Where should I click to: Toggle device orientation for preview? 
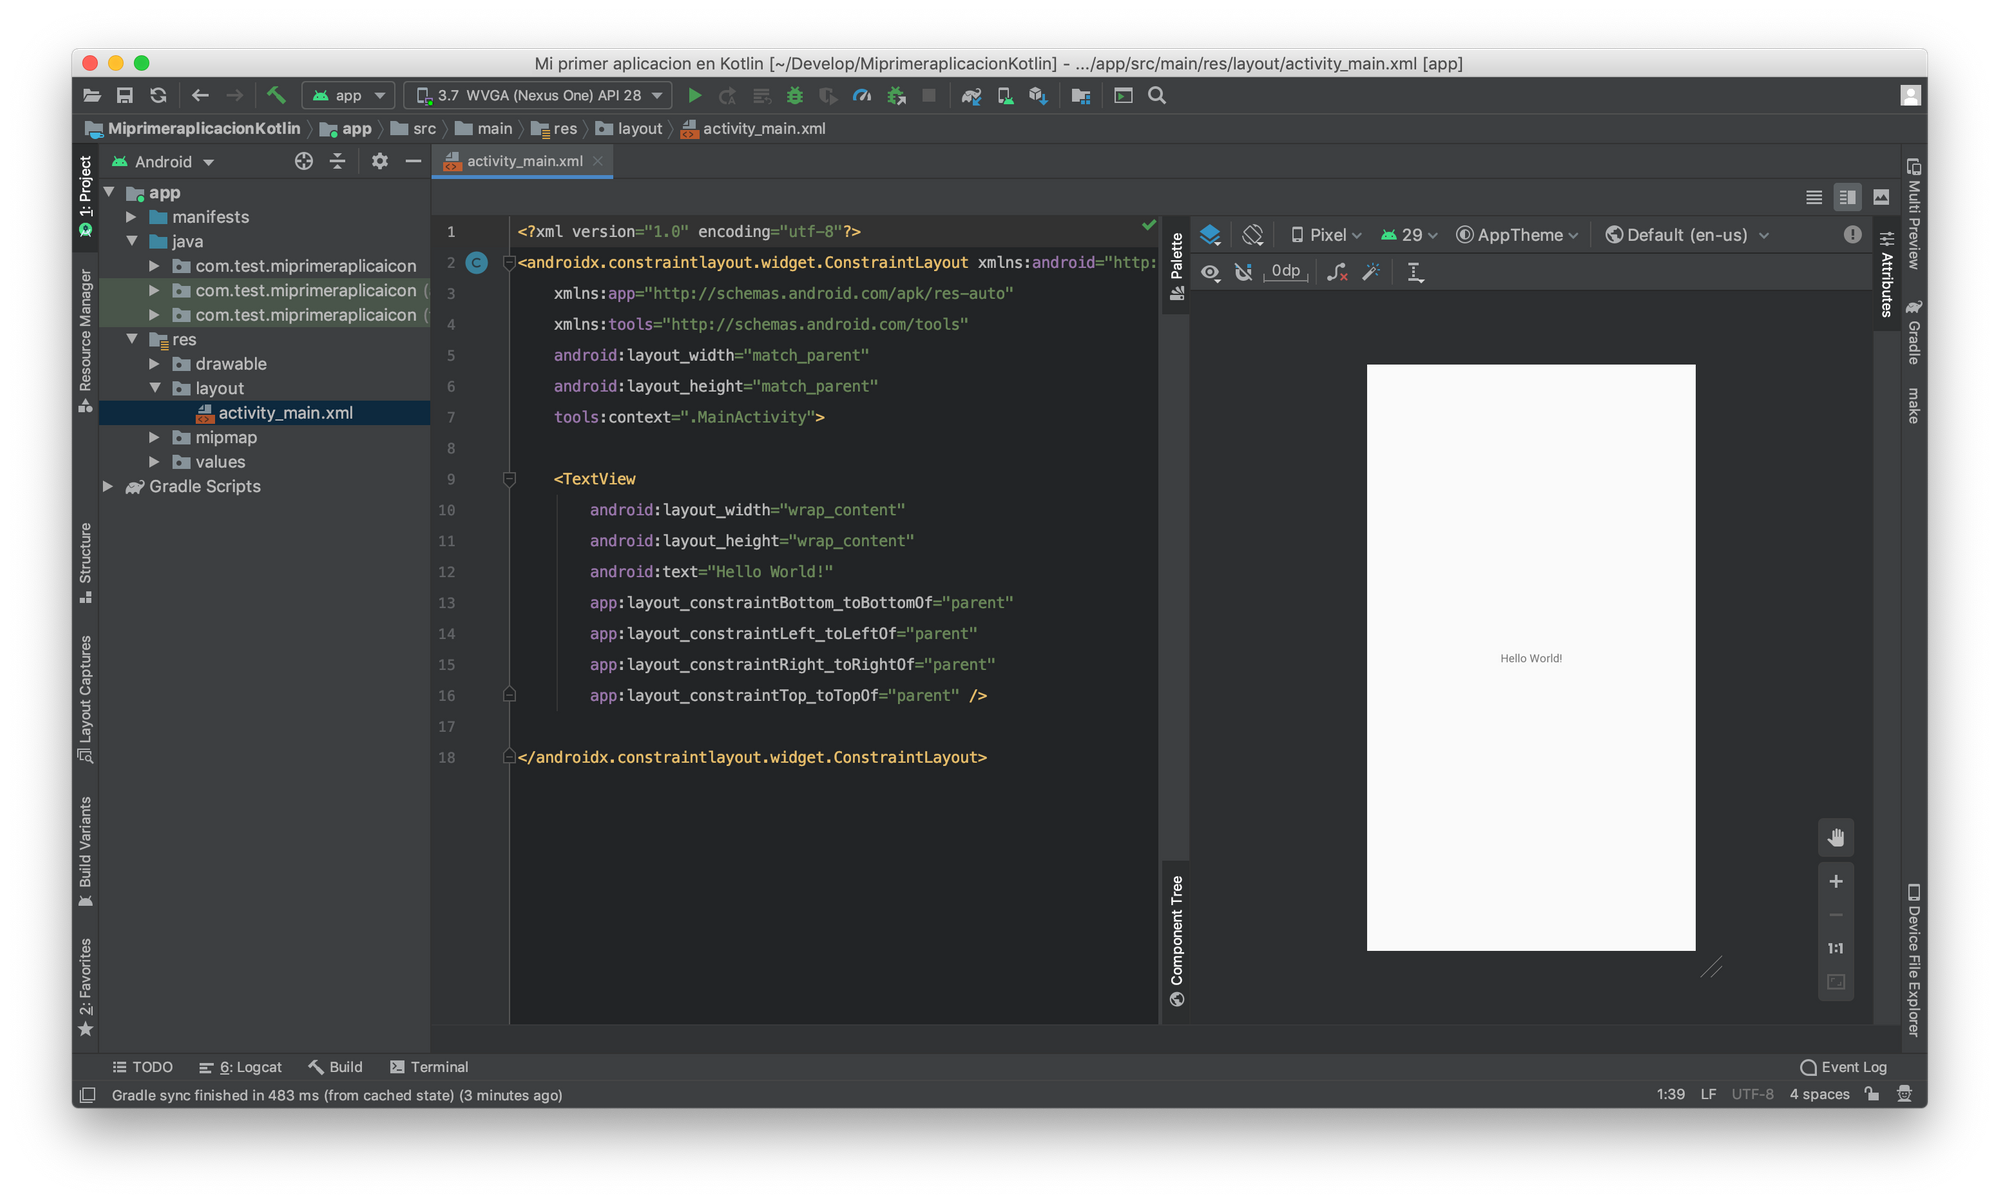click(x=1253, y=235)
